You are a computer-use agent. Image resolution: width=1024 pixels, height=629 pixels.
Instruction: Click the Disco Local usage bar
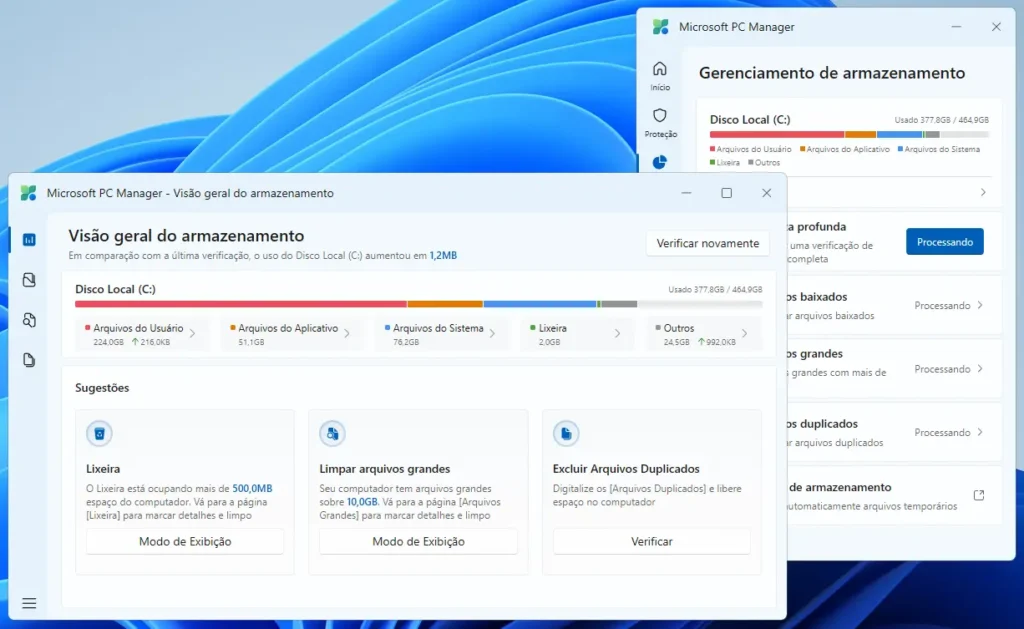pos(420,302)
